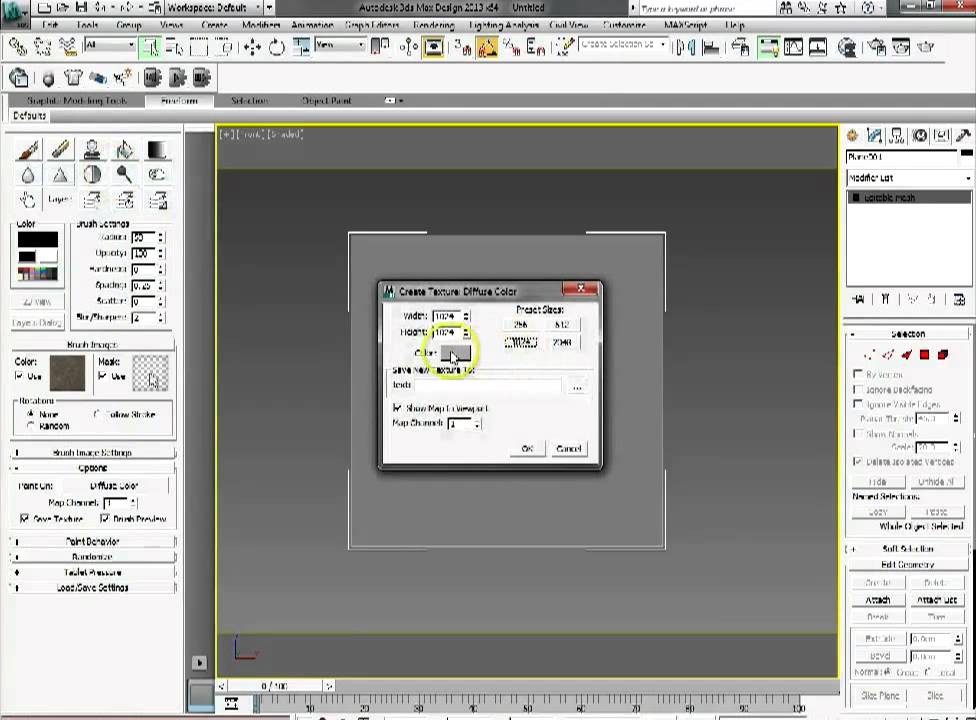Image resolution: width=976 pixels, height=720 pixels.
Task: Switch to the Selection ribbon tab
Action: click(250, 100)
